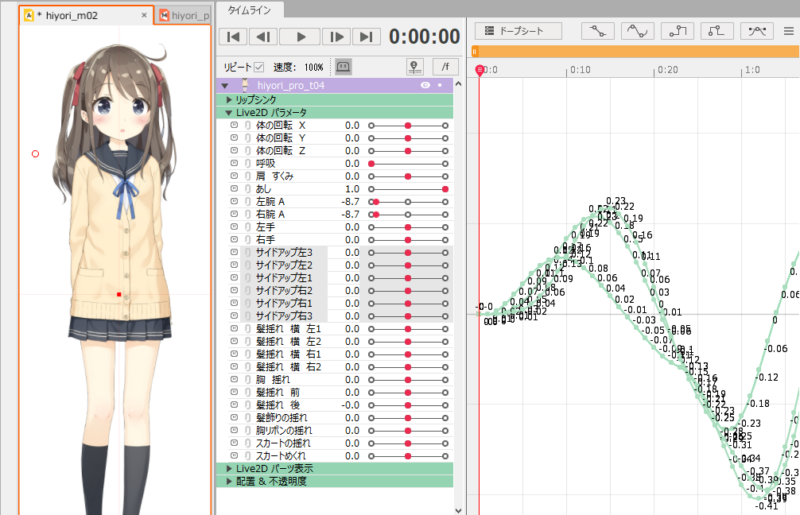This screenshot has height=515, width=800.
Task: Click the あし parameter slider
Action: [408, 189]
